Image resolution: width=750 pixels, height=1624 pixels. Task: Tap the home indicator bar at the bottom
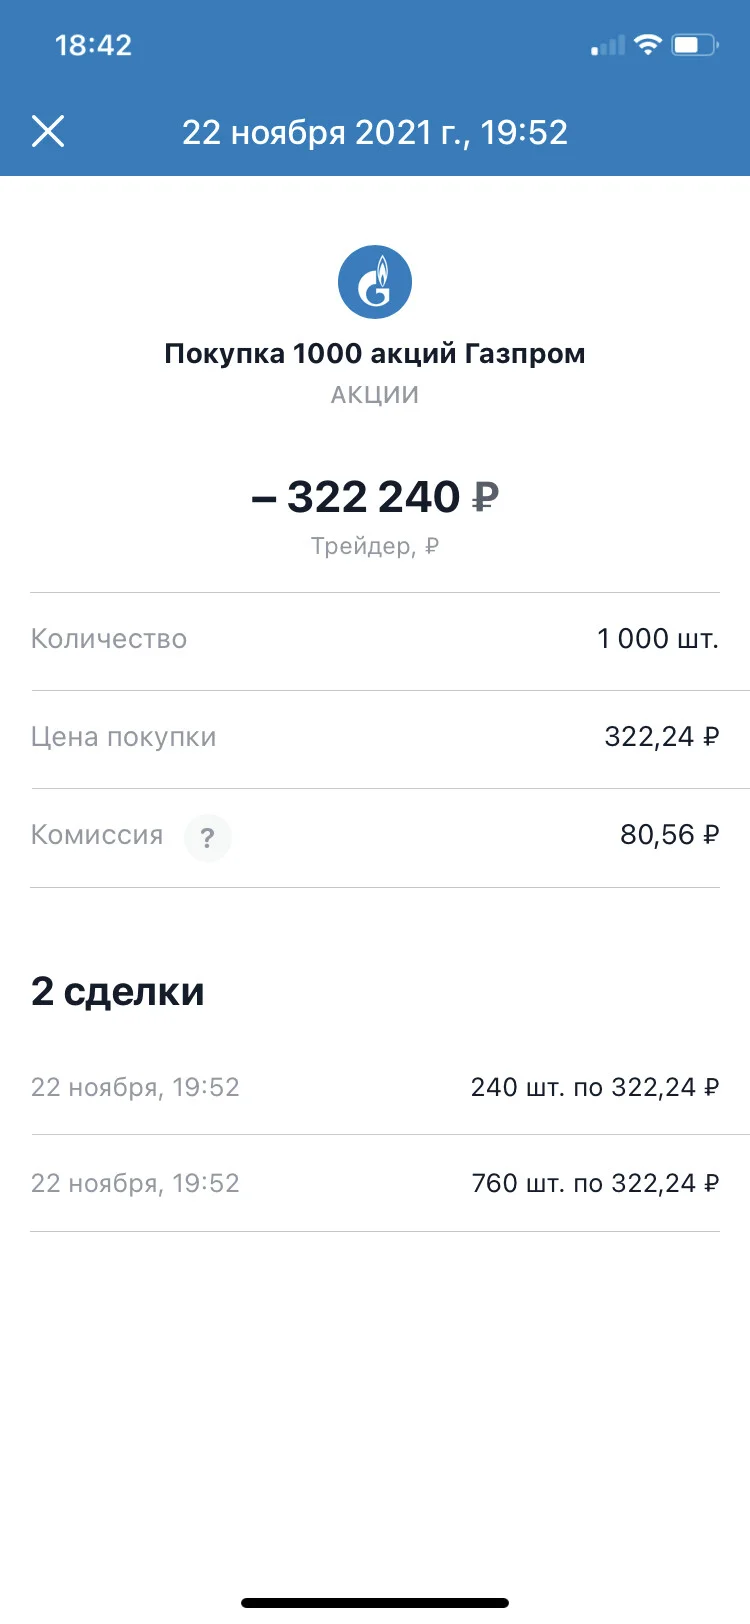point(375,1603)
